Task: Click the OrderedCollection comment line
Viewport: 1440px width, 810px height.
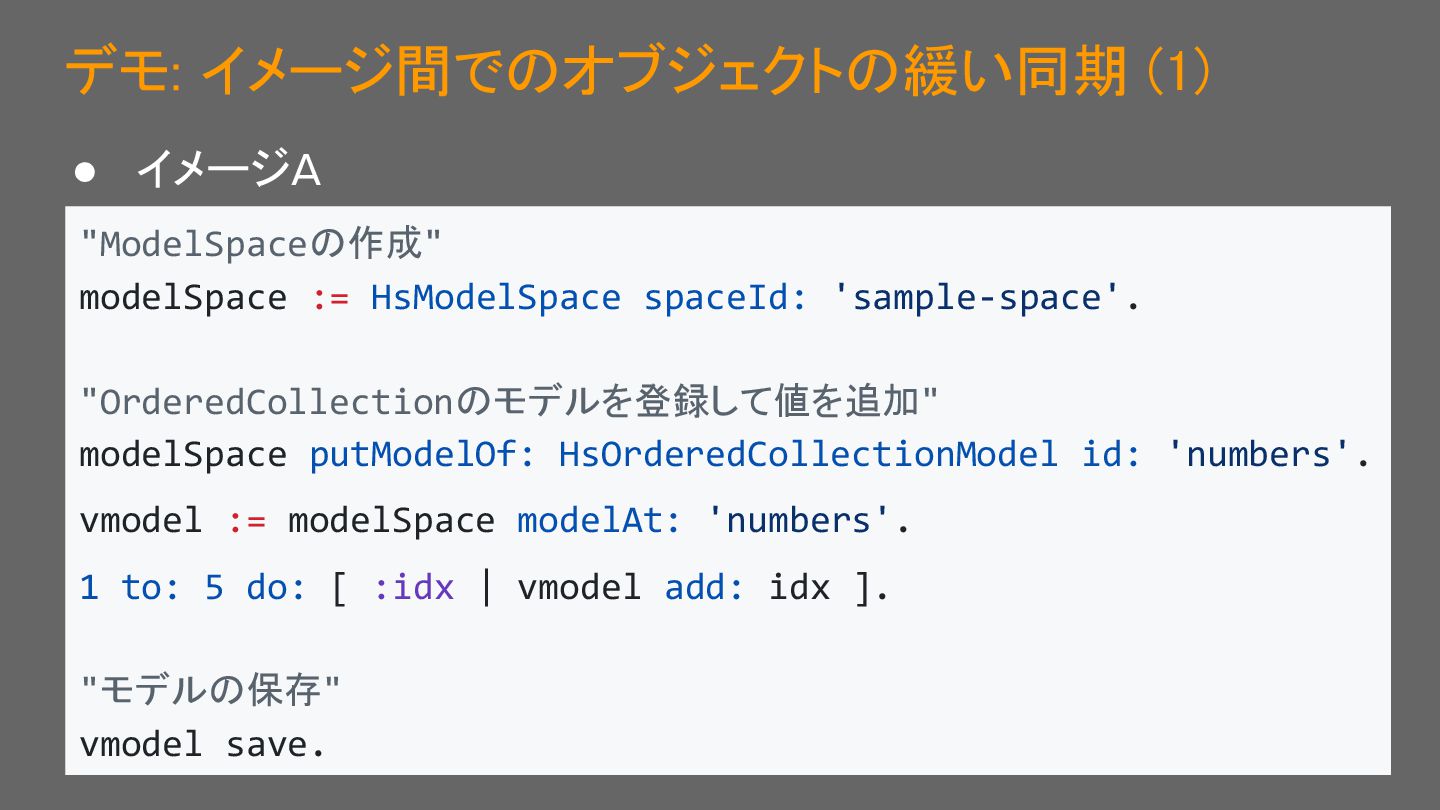Action: point(509,402)
